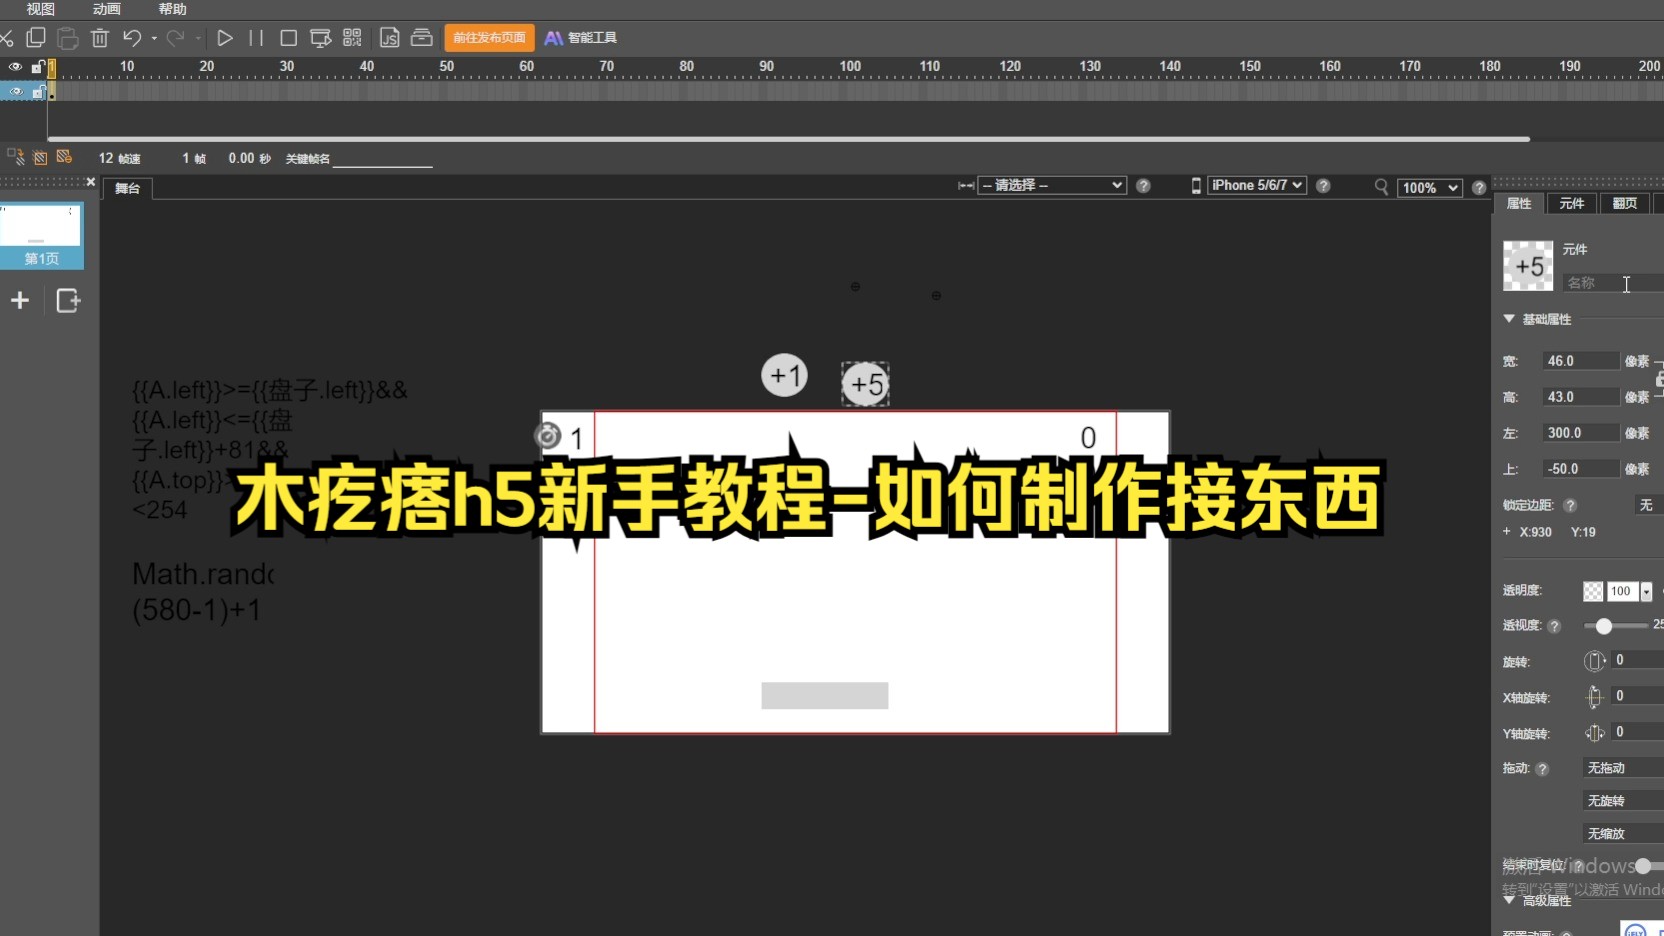Click the undo arrow icon
Screen dimensions: 1664x936
coord(132,38)
